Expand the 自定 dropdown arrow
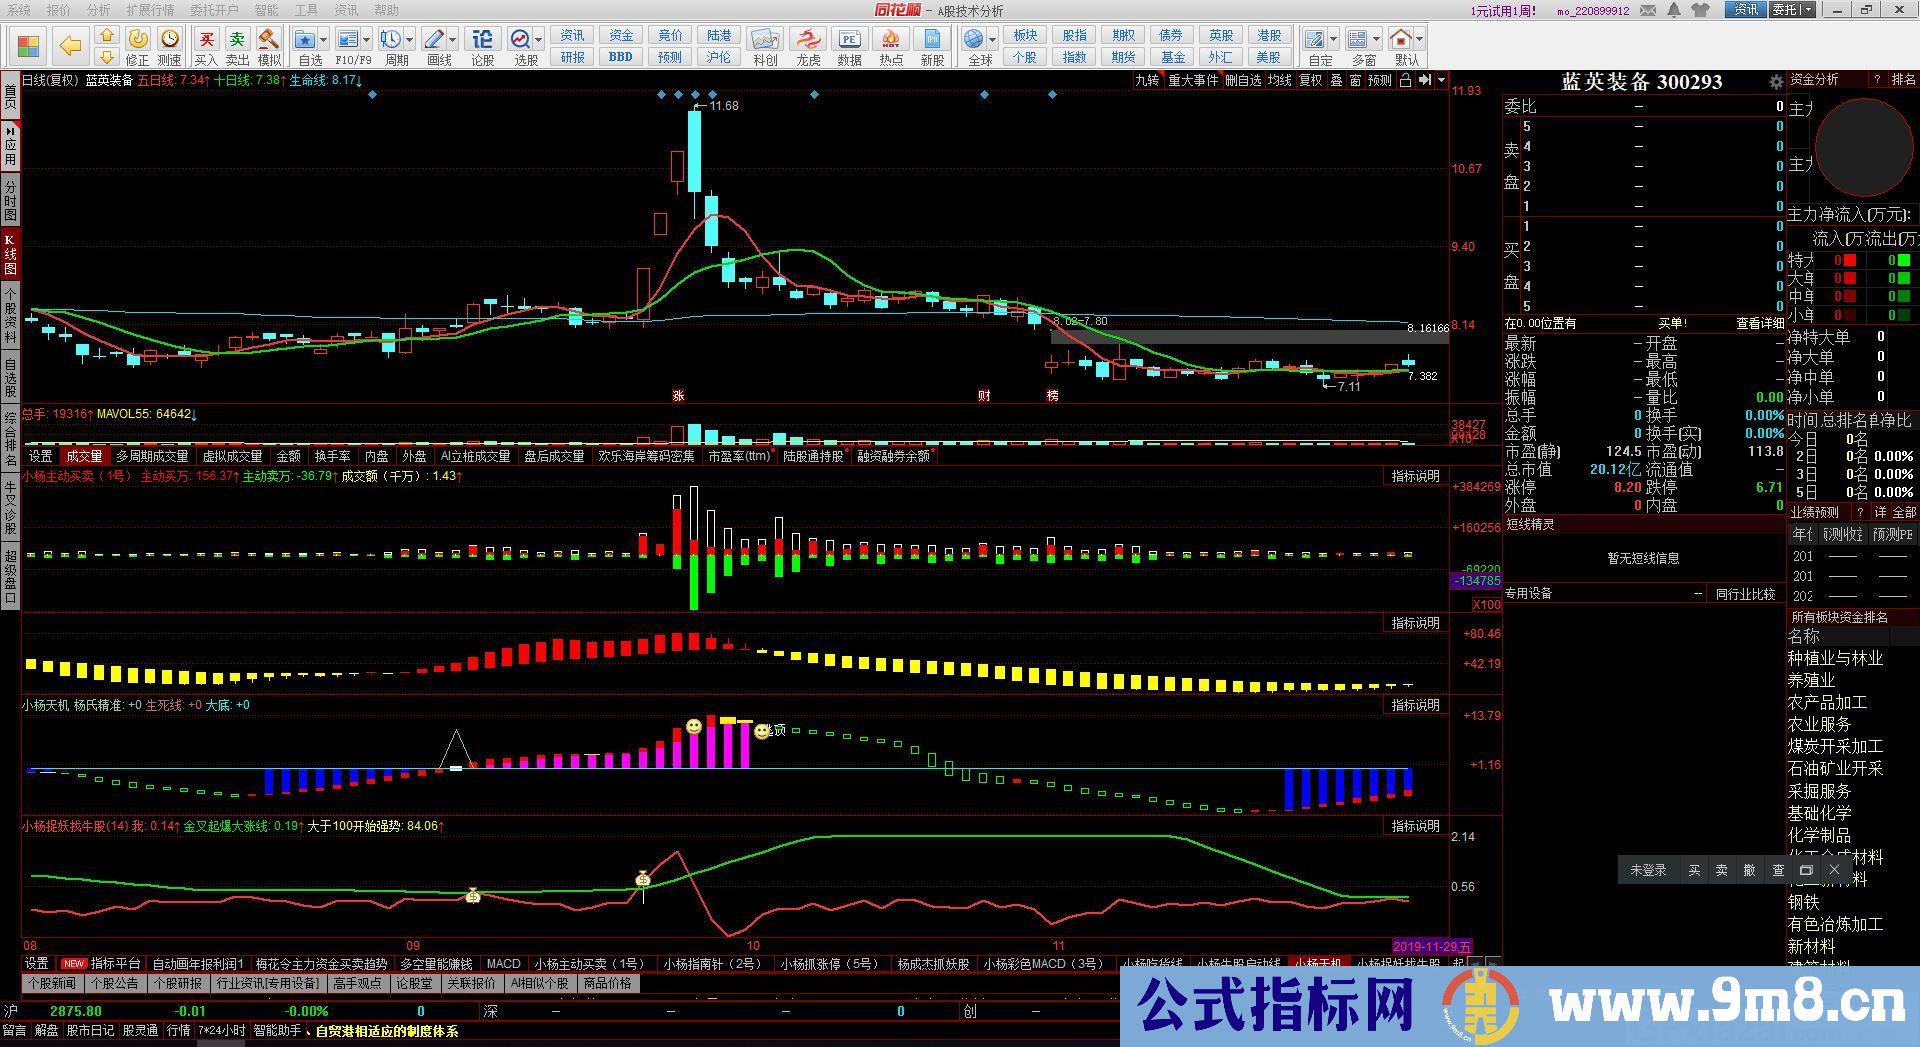The width and height of the screenshot is (1920, 1047). pyautogui.click(x=1333, y=40)
